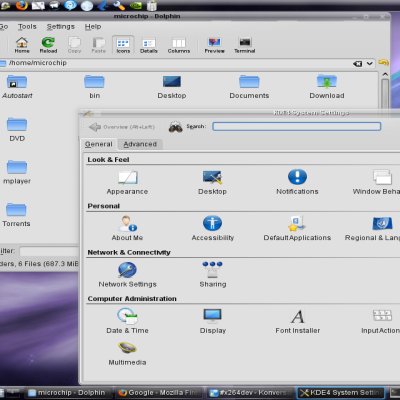Open Notifications settings
The width and height of the screenshot is (400, 400).
297,183
